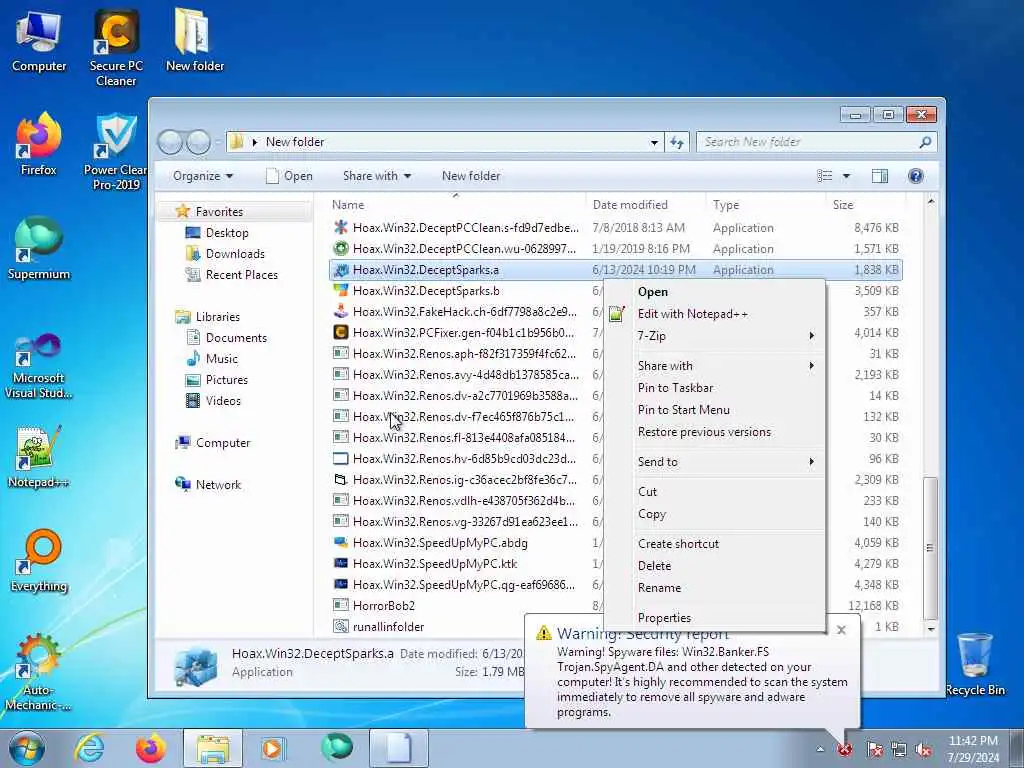This screenshot has height=768, width=1024.
Task: Choose Edit with Notepad++ menu entry
Action: [x=716, y=314]
